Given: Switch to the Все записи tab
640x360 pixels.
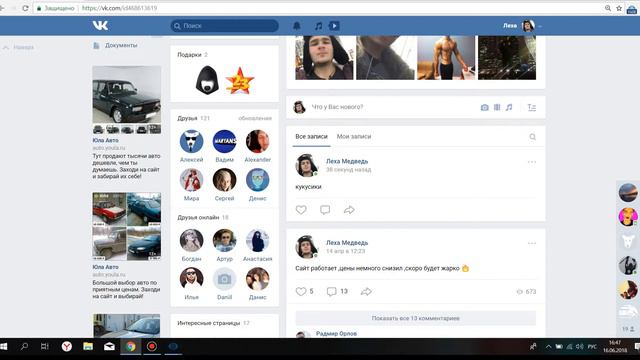Looking at the screenshot, I should 311,136.
